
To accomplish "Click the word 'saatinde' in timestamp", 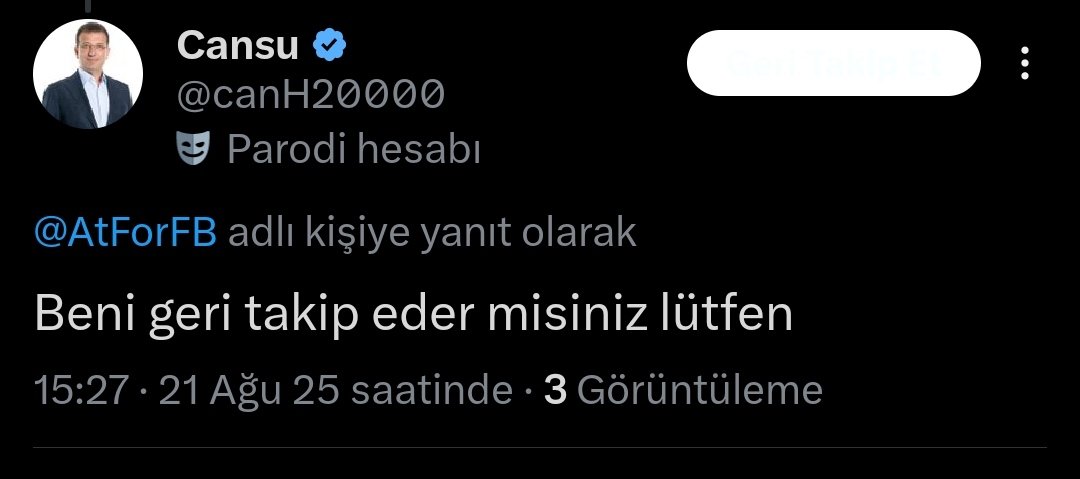I will [x=431, y=390].
